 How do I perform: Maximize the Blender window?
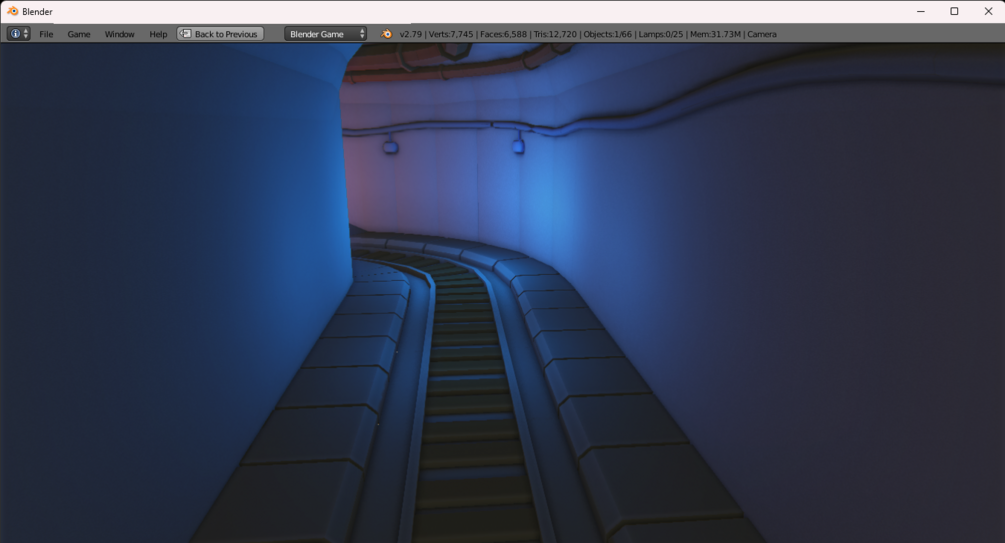954,12
